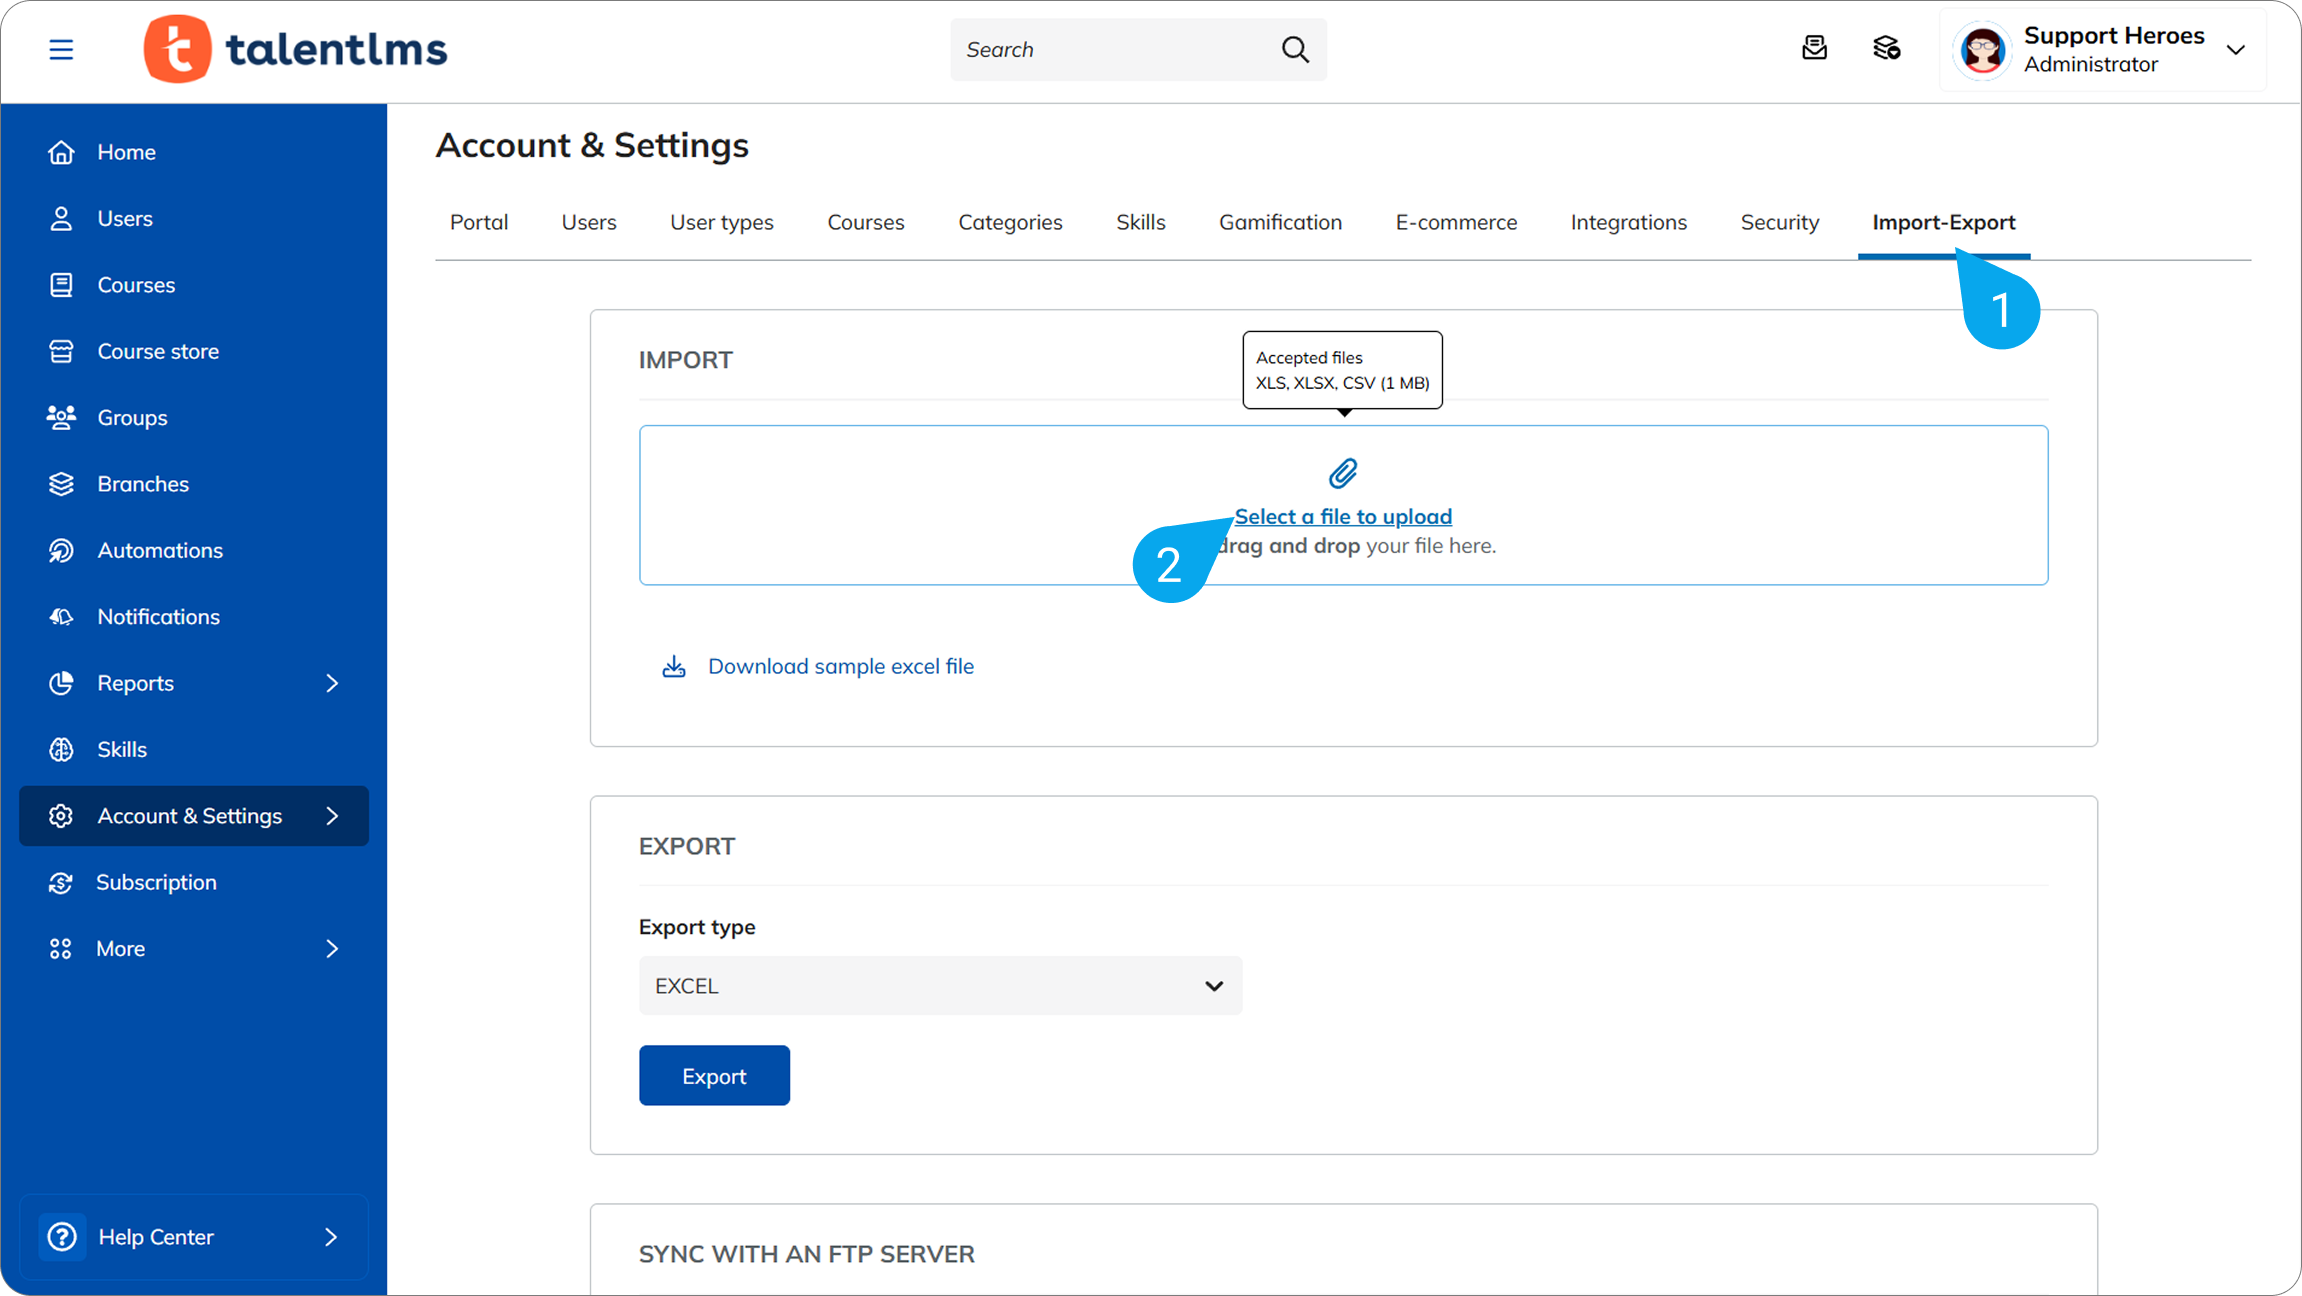Switch to the Security tab
The image size is (2302, 1296).
(1779, 222)
